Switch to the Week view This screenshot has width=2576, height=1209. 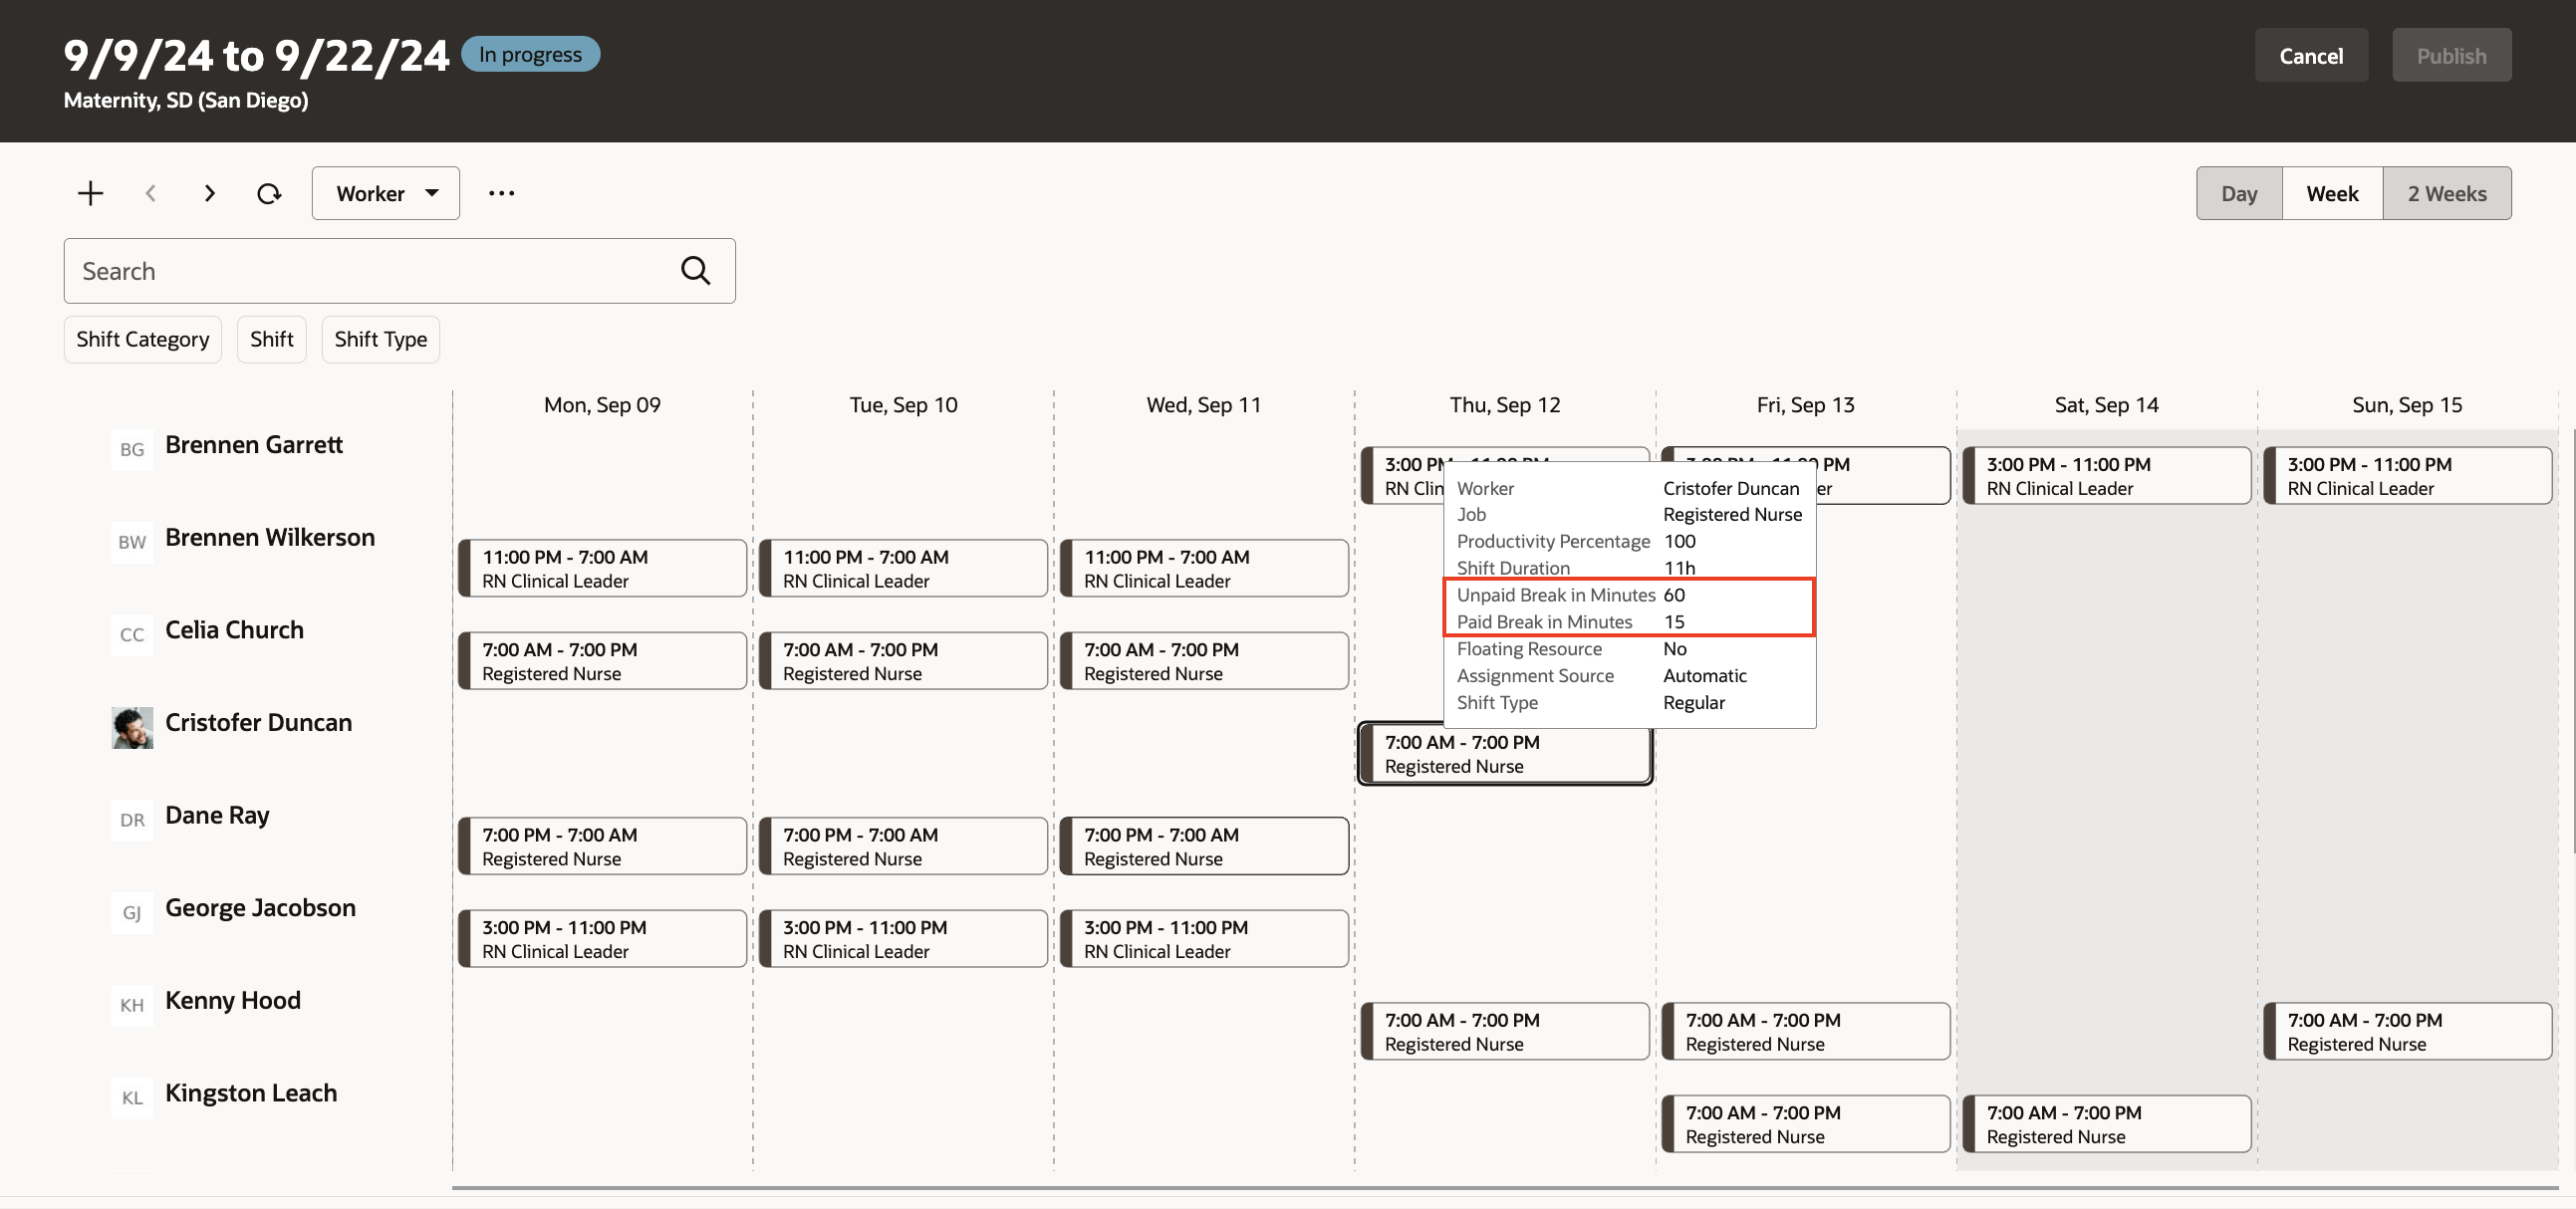(2331, 193)
